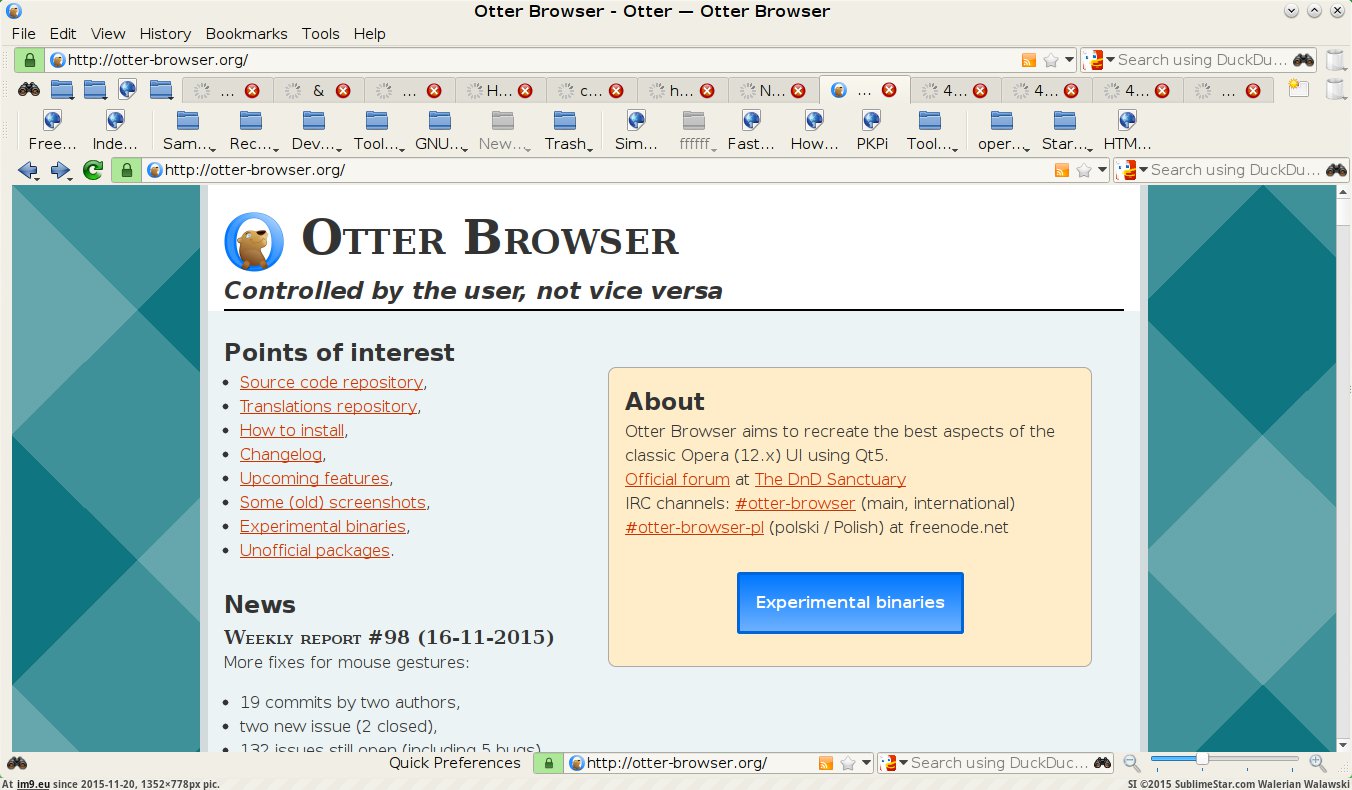Switch to the tab labeled 'h...'
The width and height of the screenshot is (1352, 790).
point(681,90)
